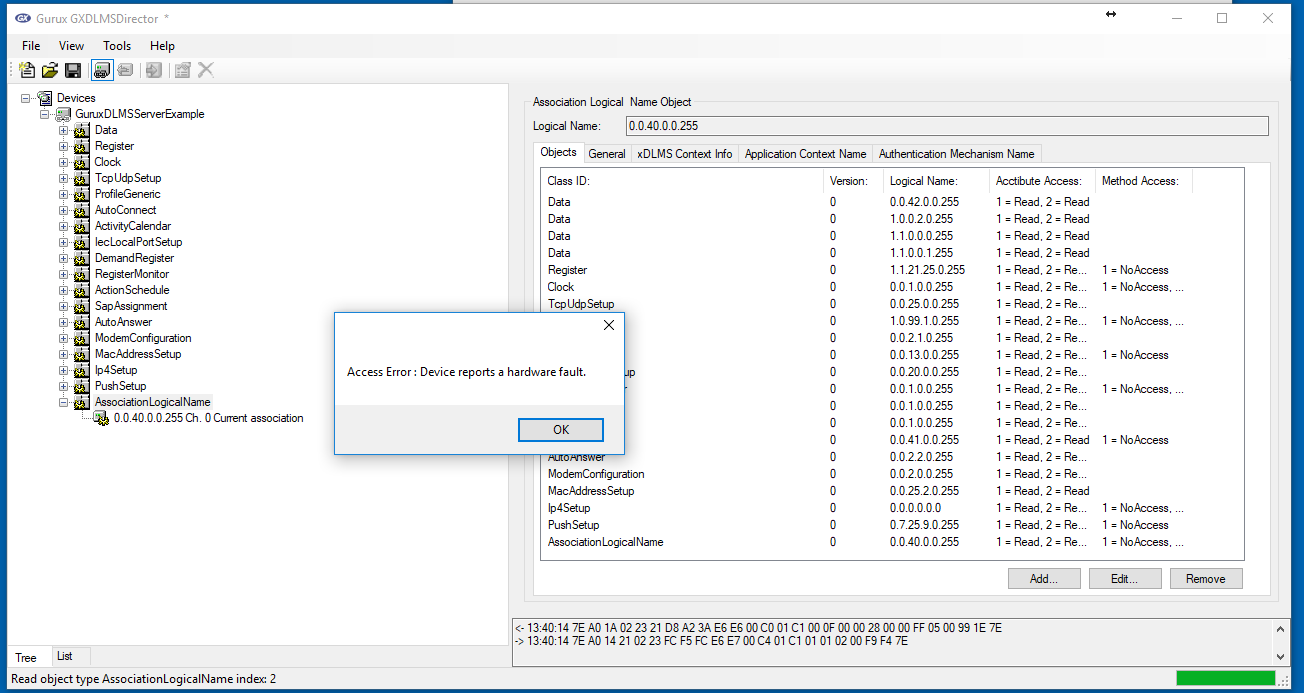This screenshot has width=1304, height=693.
Task: Expand the RegisterMonitor tree node
Action: coord(64,274)
